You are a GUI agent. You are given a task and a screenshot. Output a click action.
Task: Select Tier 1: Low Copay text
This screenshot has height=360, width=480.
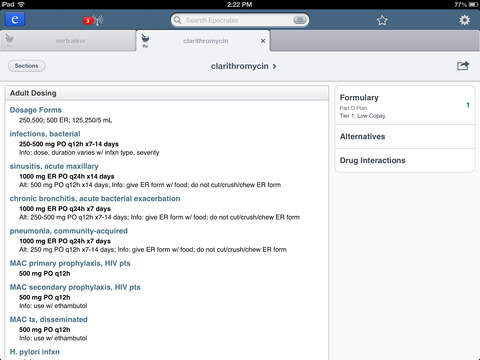pyautogui.click(x=362, y=116)
